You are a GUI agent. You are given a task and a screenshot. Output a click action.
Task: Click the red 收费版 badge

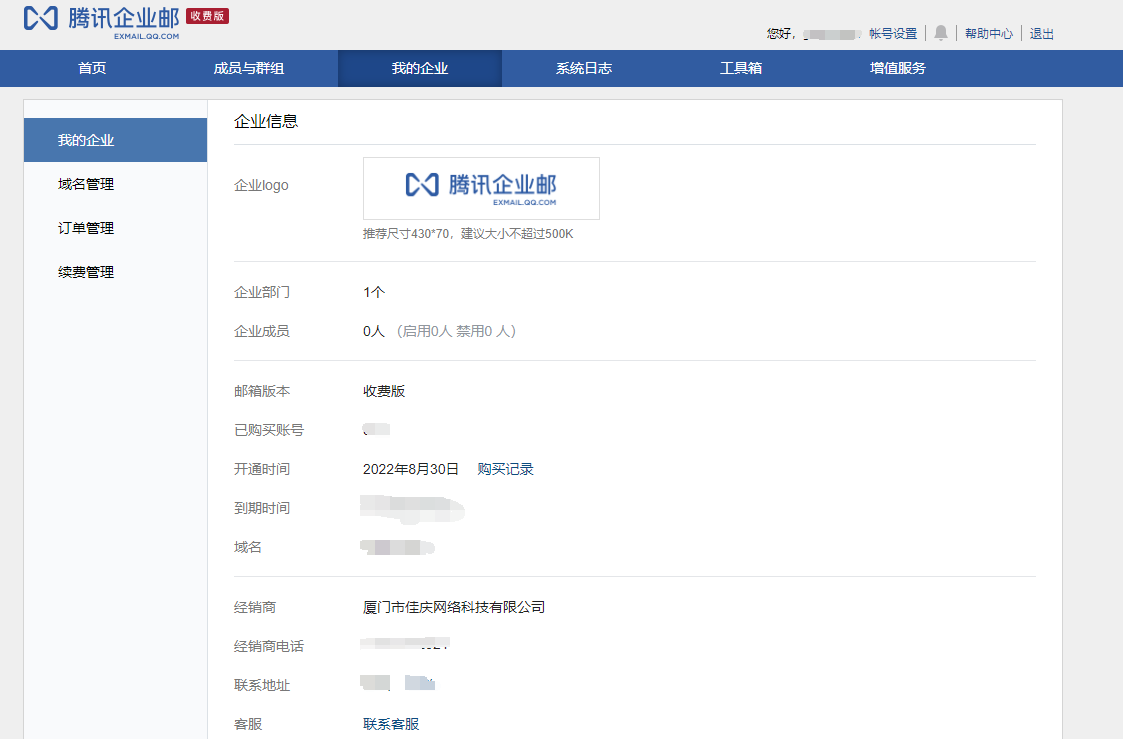click(x=207, y=16)
